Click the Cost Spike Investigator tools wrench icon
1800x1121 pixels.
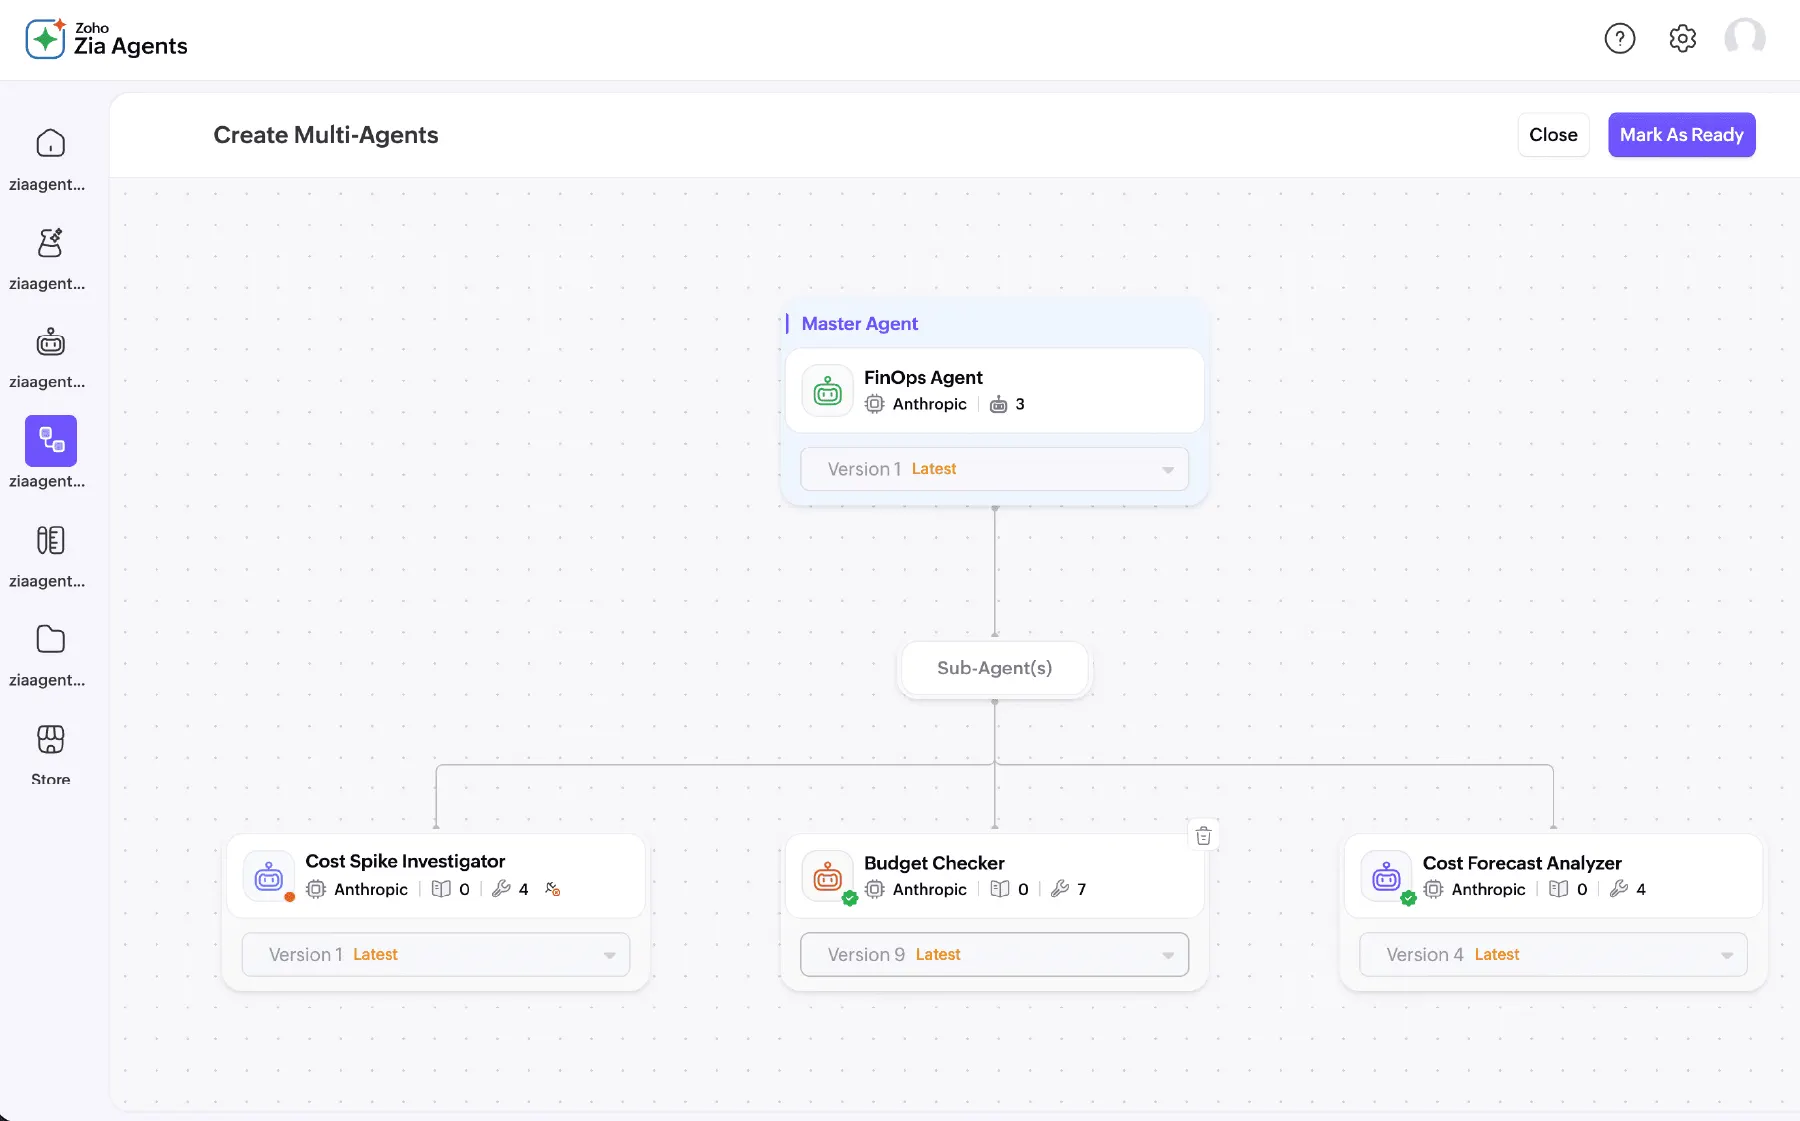501,889
